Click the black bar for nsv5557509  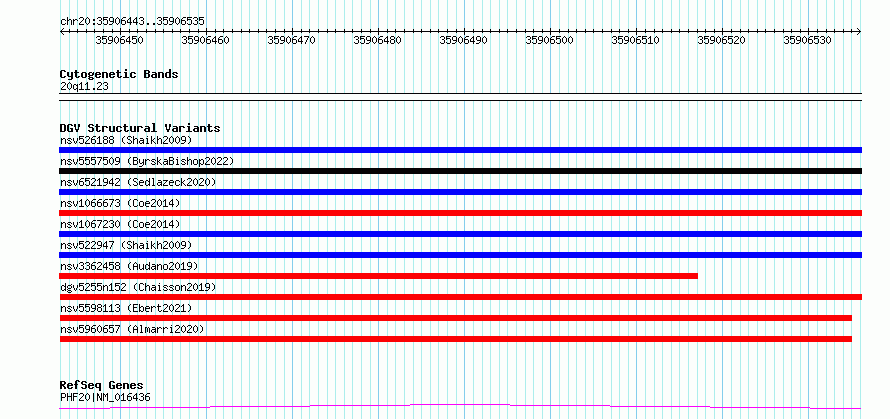[x=460, y=171]
